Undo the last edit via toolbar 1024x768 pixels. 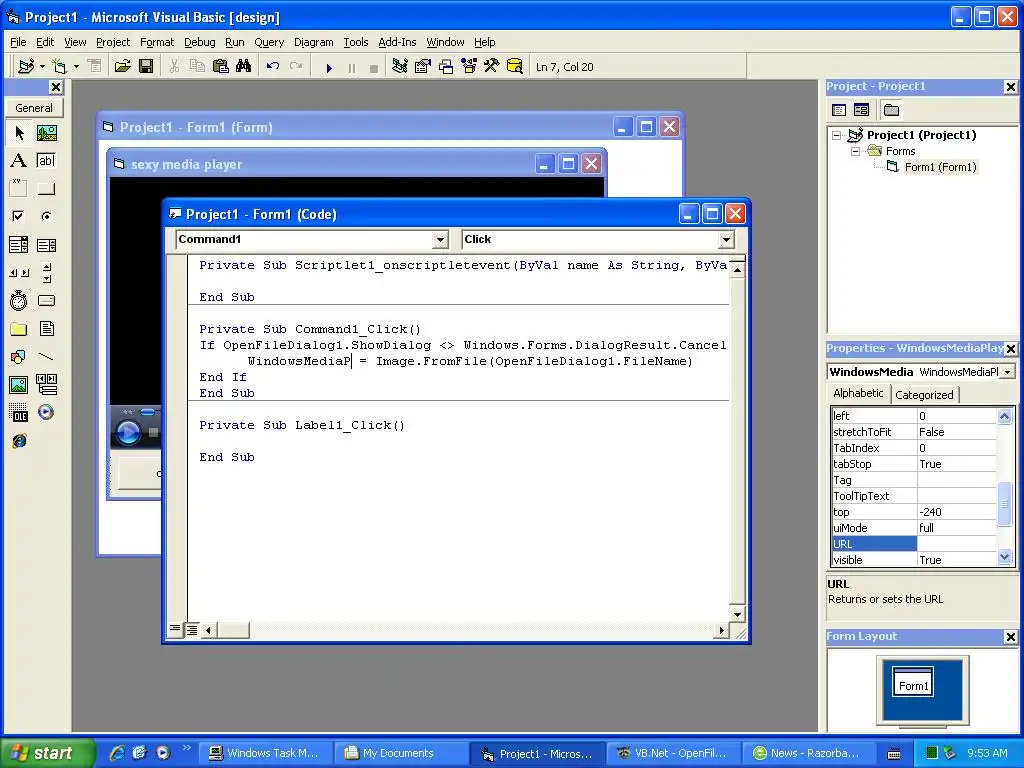[x=273, y=67]
